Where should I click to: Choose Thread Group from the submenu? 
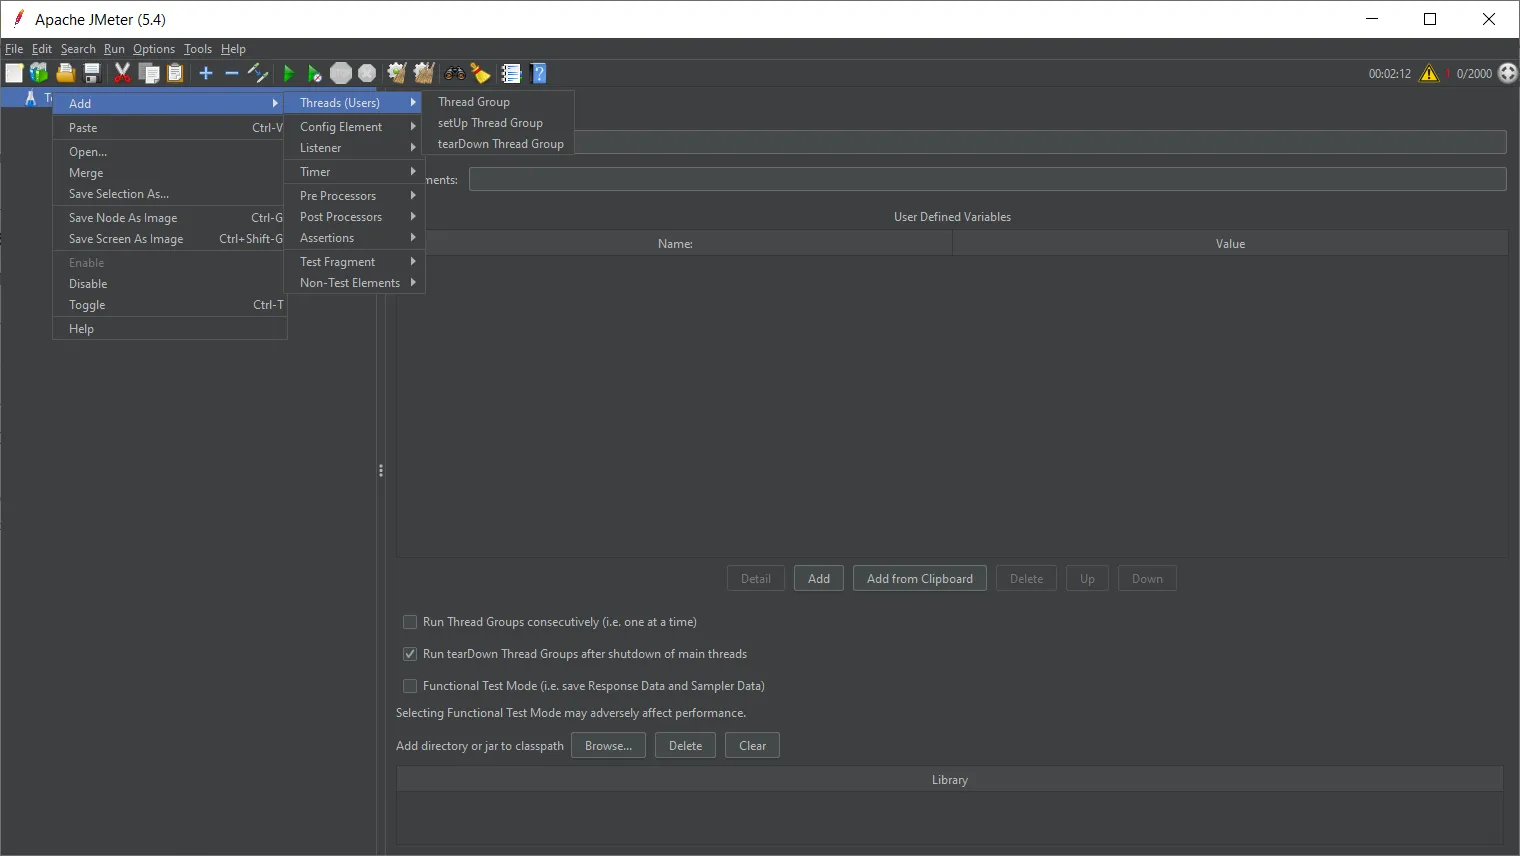[498, 102]
